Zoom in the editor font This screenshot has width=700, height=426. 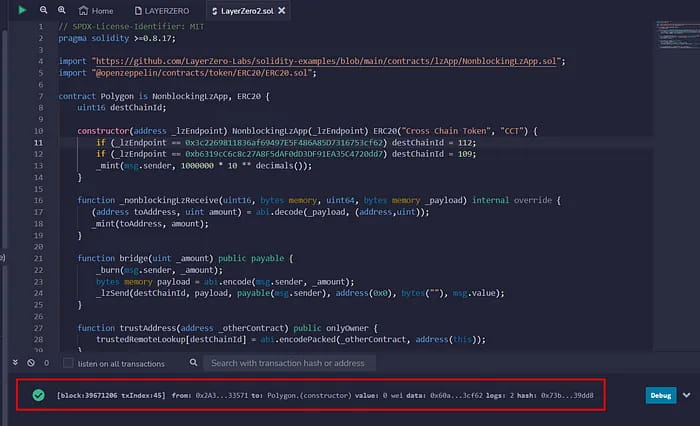point(62,10)
